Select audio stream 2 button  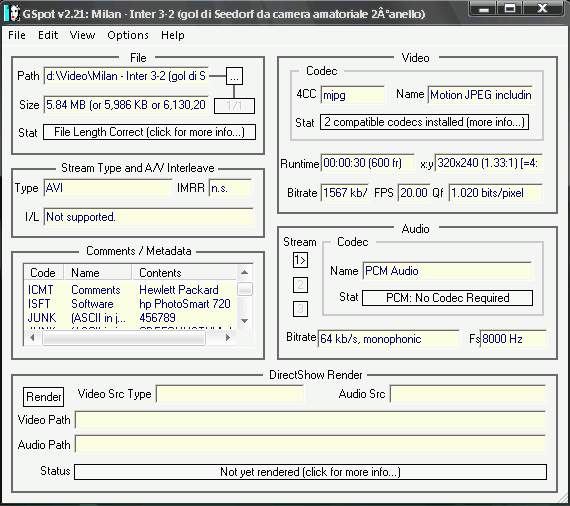(300, 285)
